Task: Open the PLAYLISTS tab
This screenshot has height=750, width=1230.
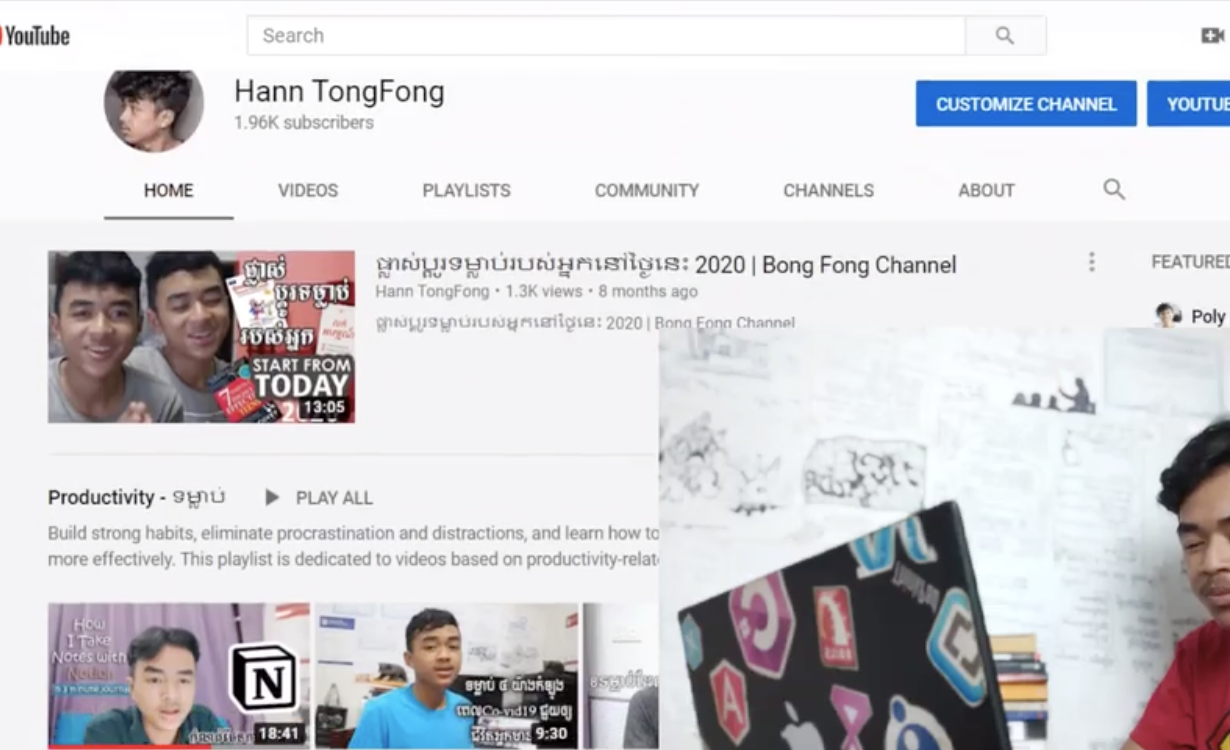Action: (466, 190)
